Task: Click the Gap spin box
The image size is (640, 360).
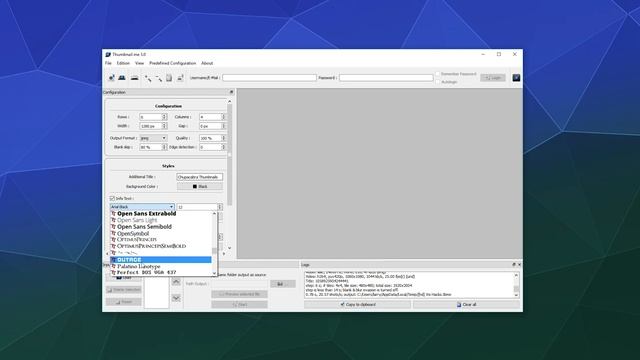Action: [212, 126]
